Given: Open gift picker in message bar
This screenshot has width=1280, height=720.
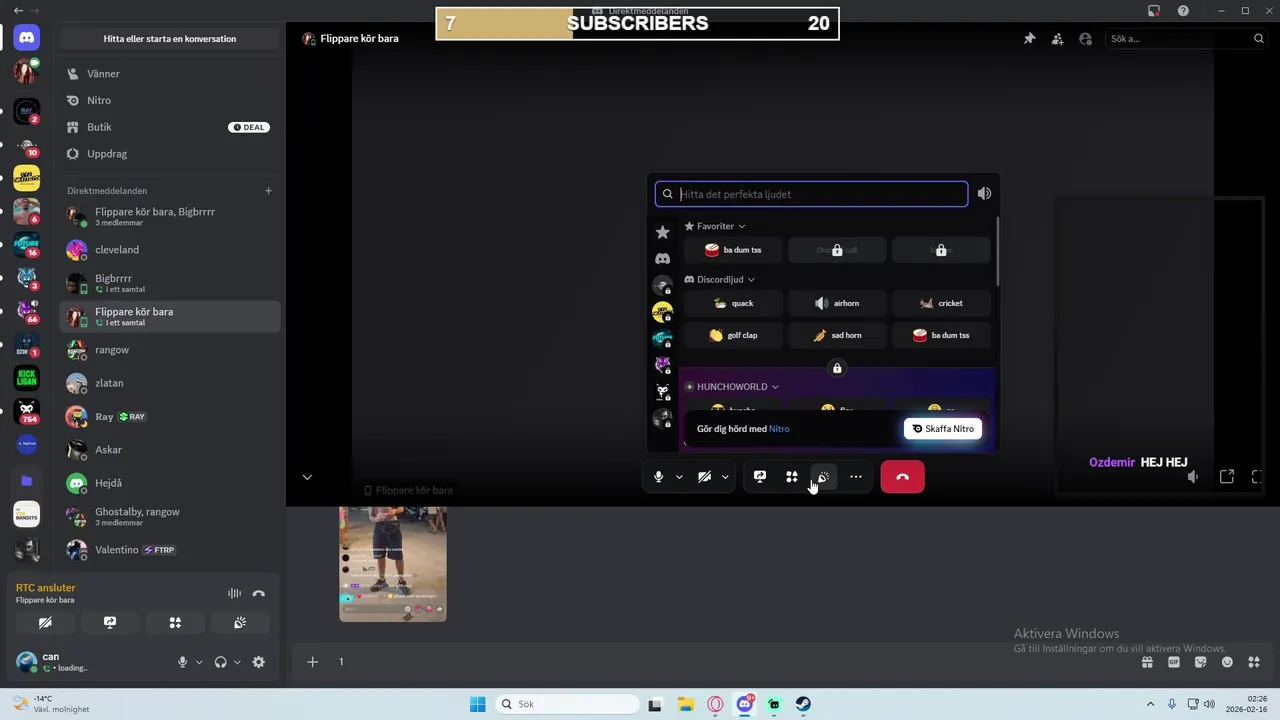Looking at the screenshot, I should pos(1147,662).
